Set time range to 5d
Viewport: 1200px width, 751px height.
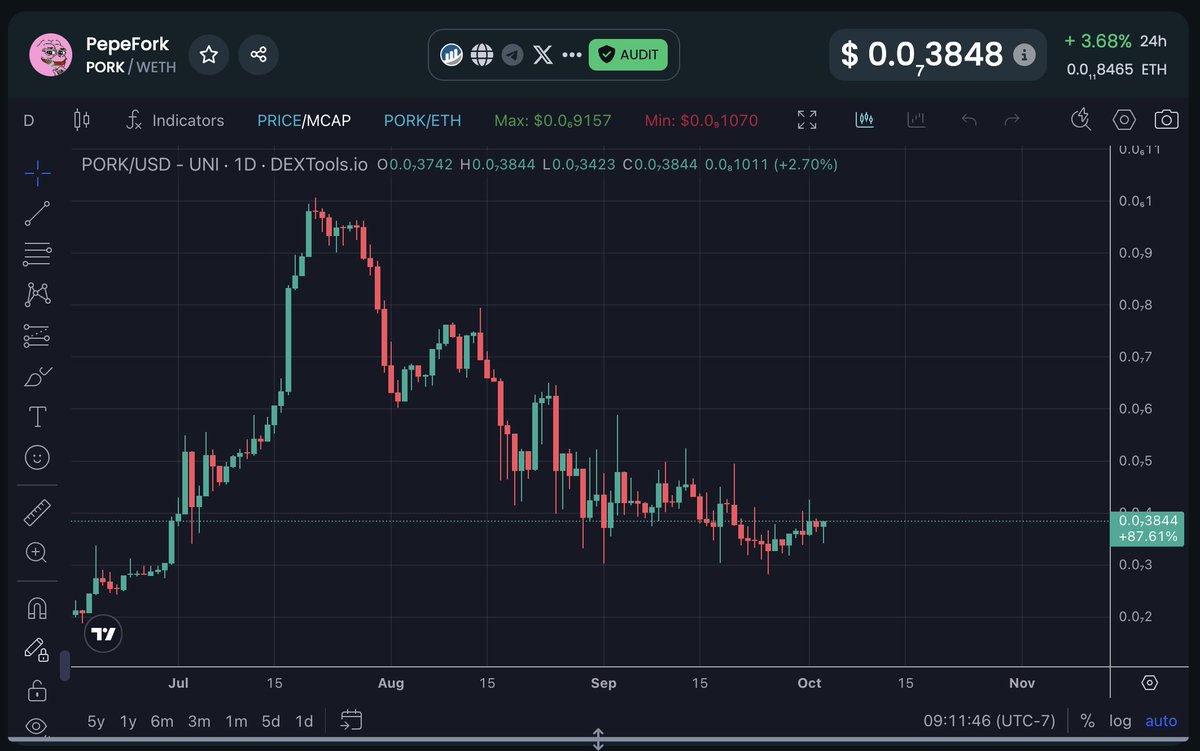pyautogui.click(x=271, y=721)
